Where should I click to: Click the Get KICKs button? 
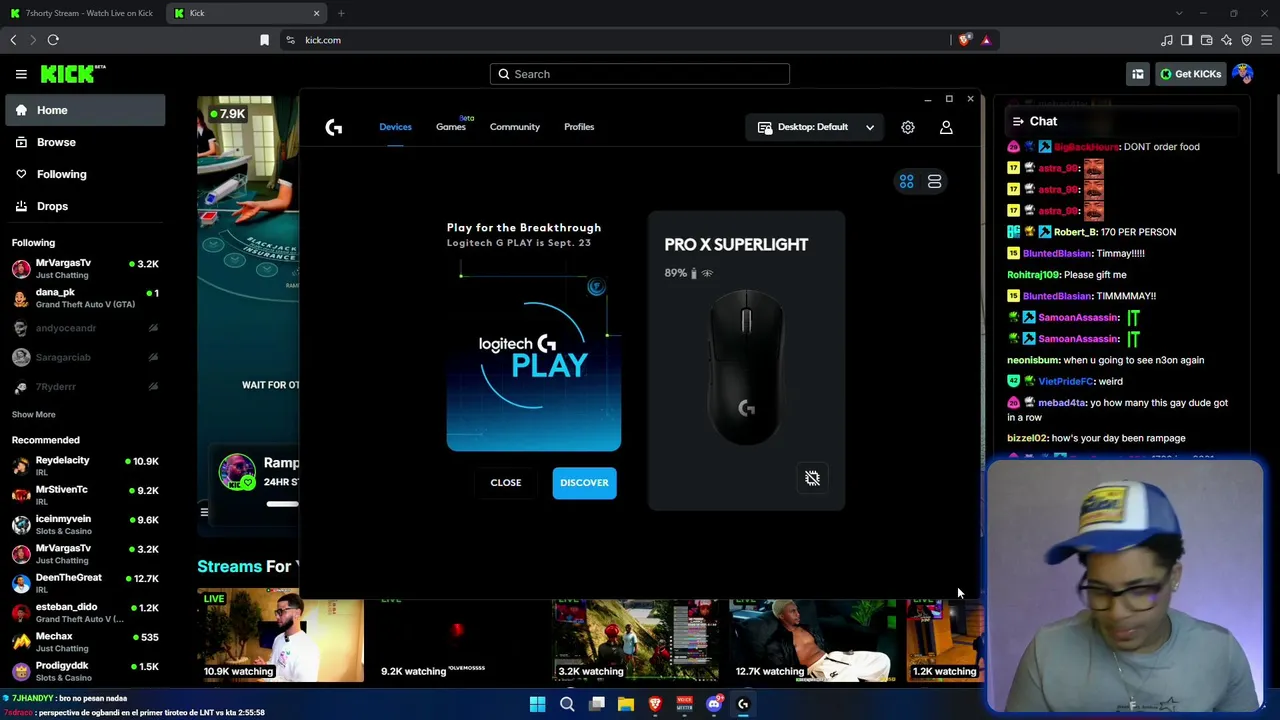pos(1190,74)
